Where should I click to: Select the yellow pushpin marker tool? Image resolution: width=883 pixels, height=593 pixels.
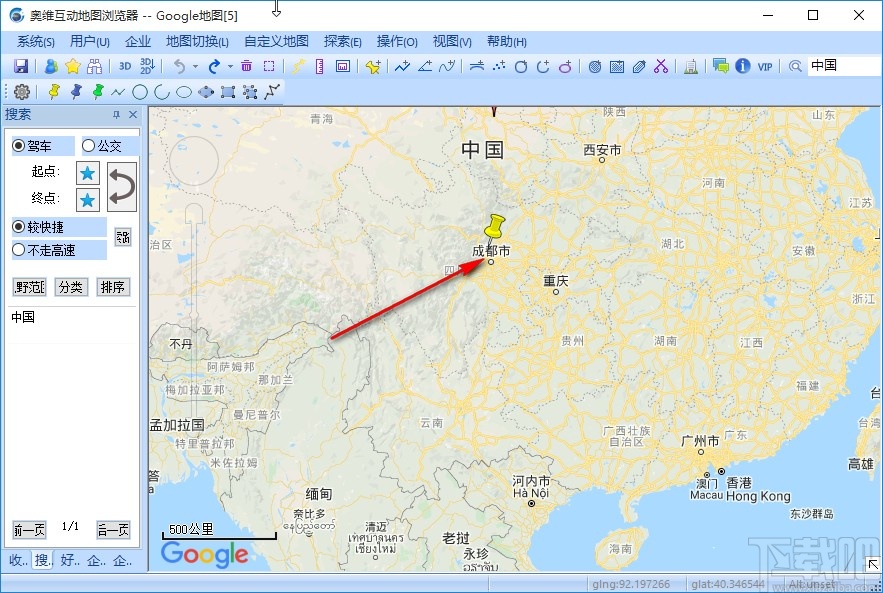55,91
